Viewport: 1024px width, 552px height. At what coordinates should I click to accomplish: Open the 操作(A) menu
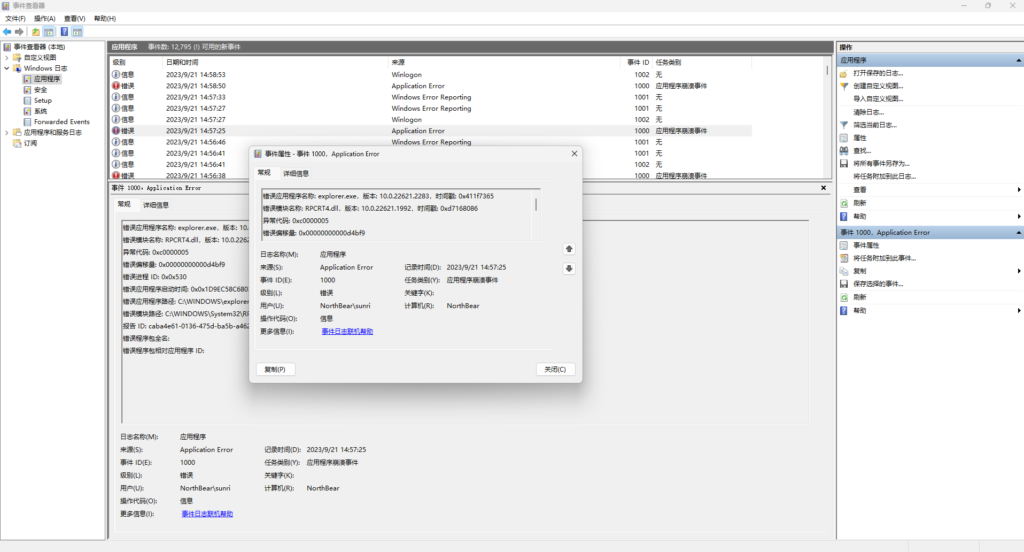(x=44, y=18)
